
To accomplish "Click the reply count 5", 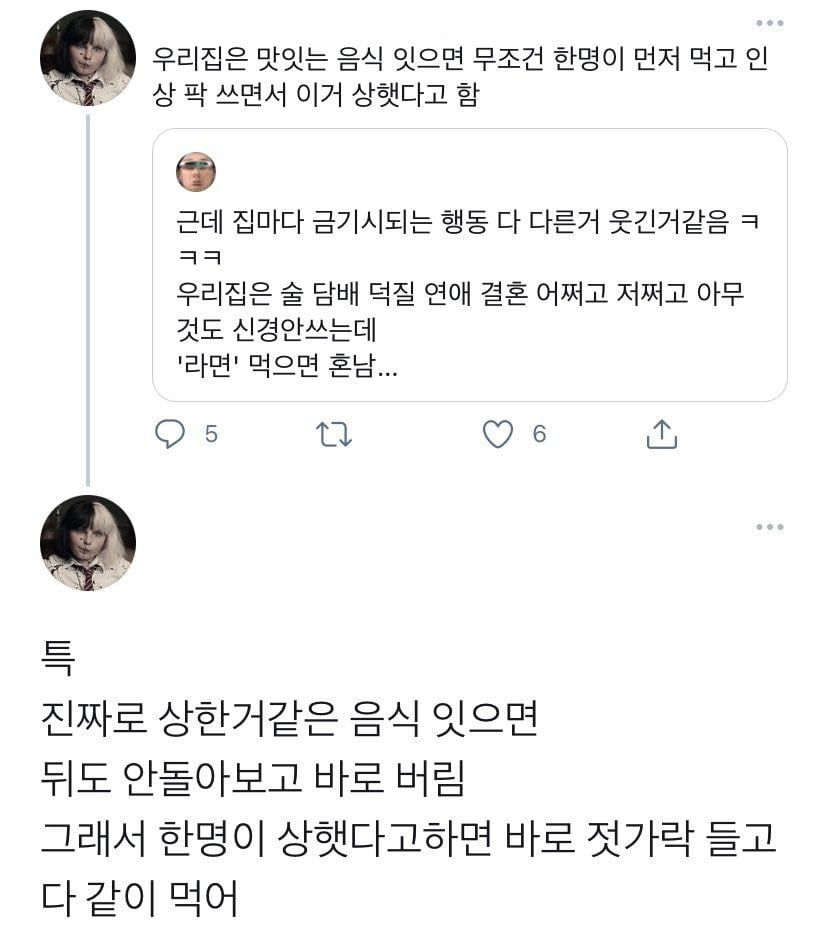I will [x=211, y=434].
